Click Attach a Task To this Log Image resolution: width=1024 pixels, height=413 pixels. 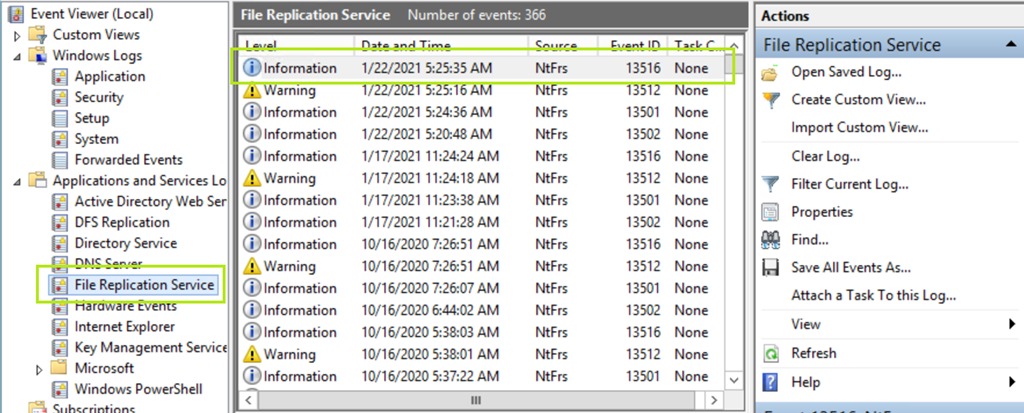(x=873, y=296)
